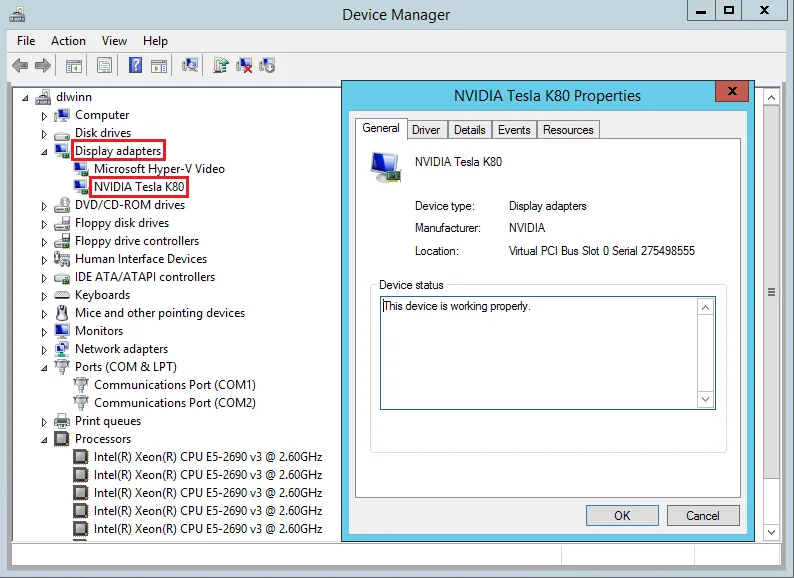The height and width of the screenshot is (578, 794).
Task: Click Update Driver Software toolbar icon
Action: pyautogui.click(x=221, y=66)
